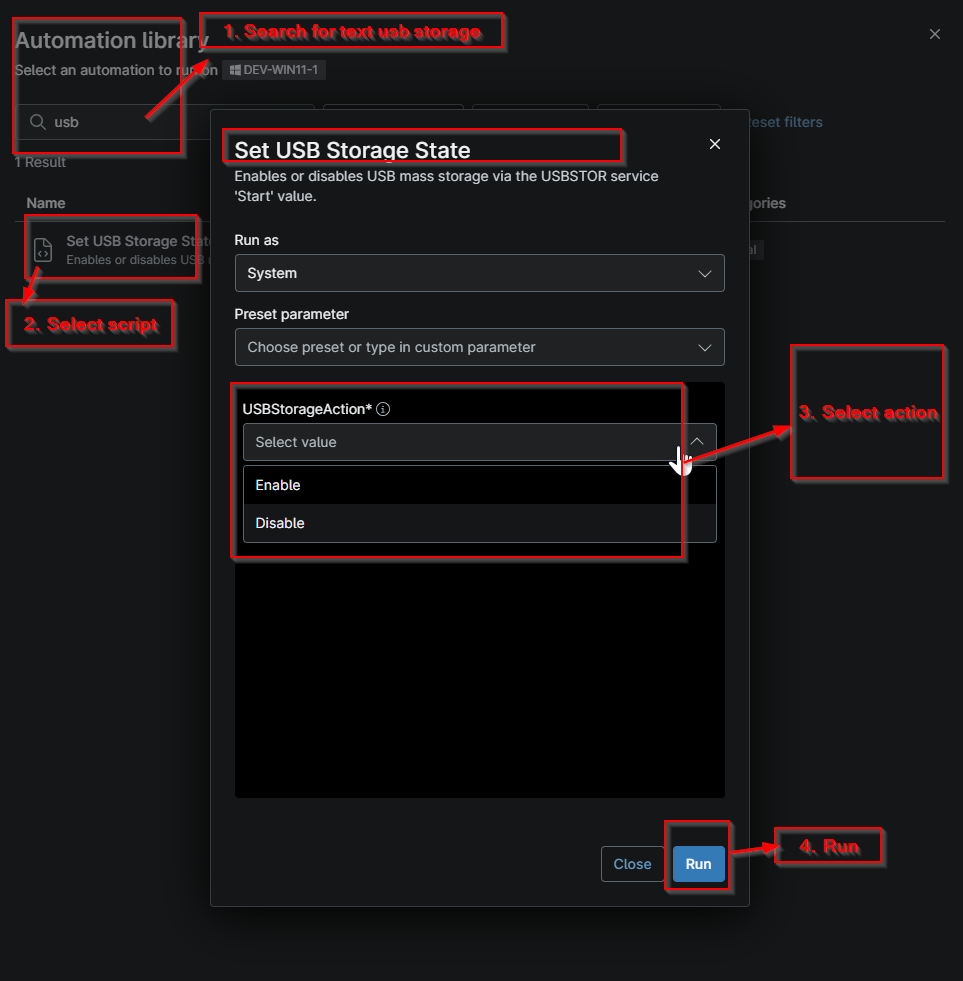Close the Automation library panel
Screen dimensions: 963x981
935,34
